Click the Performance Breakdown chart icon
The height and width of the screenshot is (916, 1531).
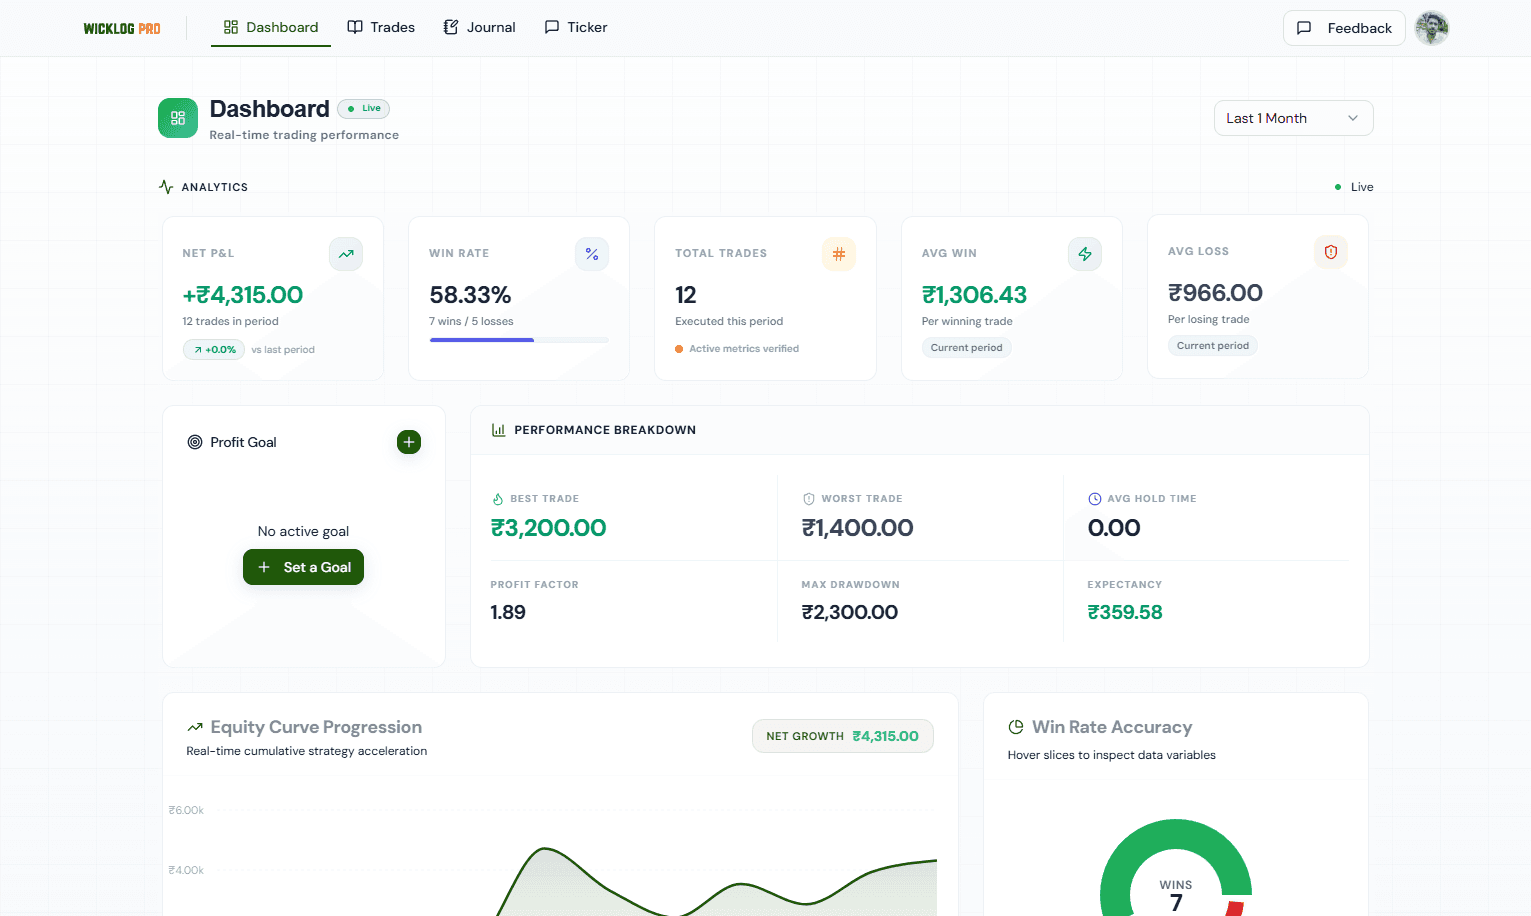(x=498, y=430)
